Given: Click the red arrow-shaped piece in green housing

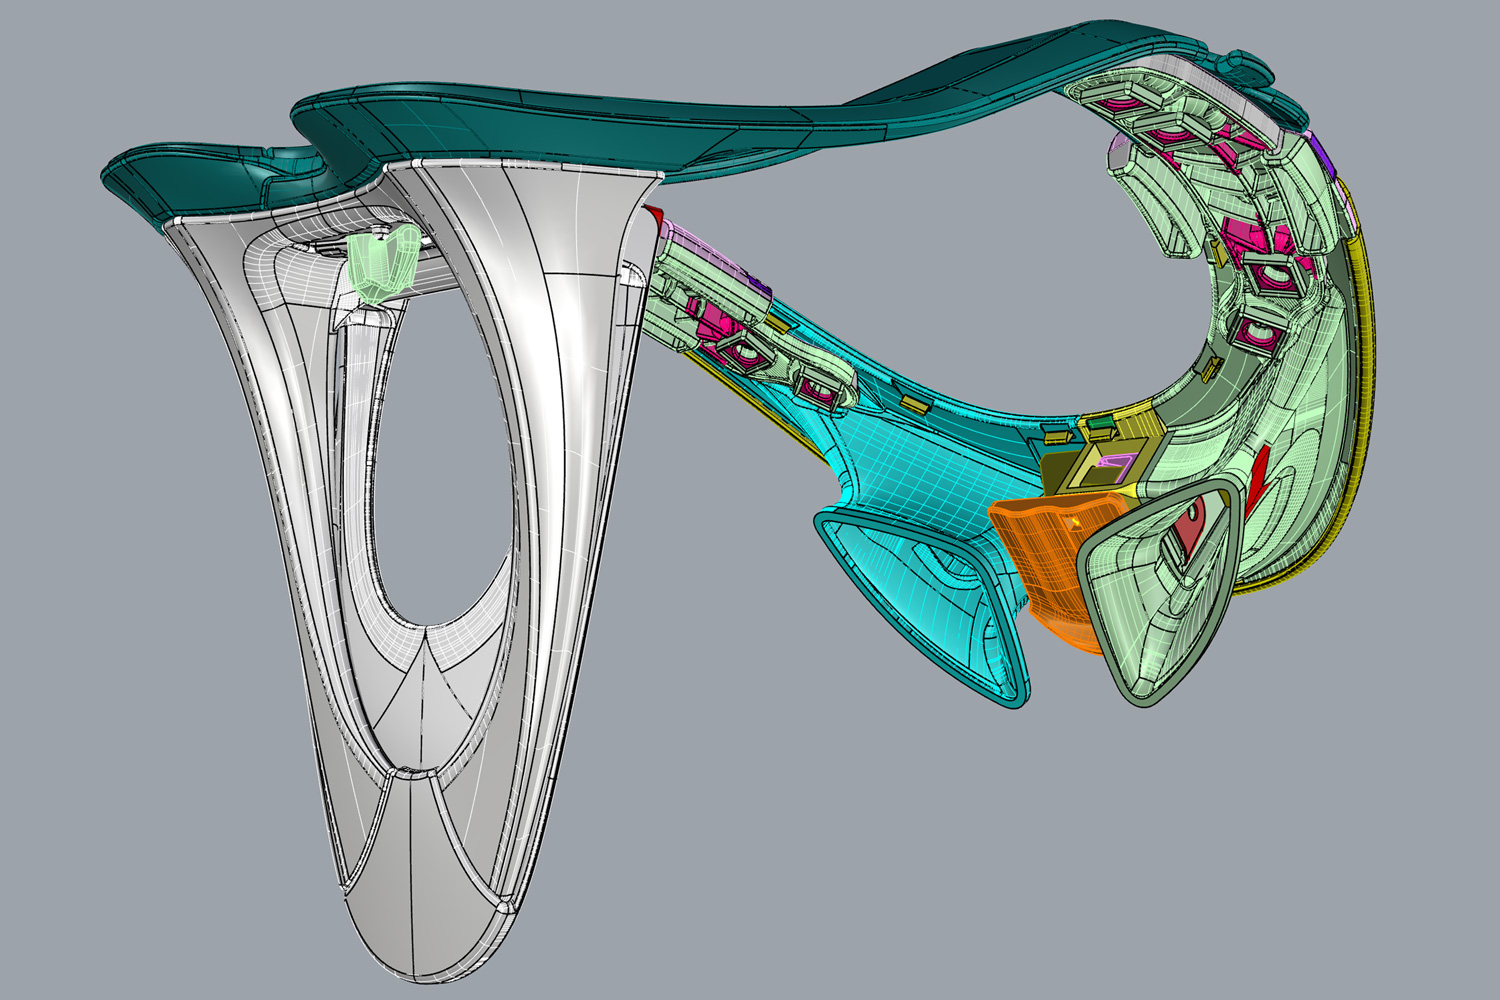Looking at the screenshot, I should coord(1262,472).
